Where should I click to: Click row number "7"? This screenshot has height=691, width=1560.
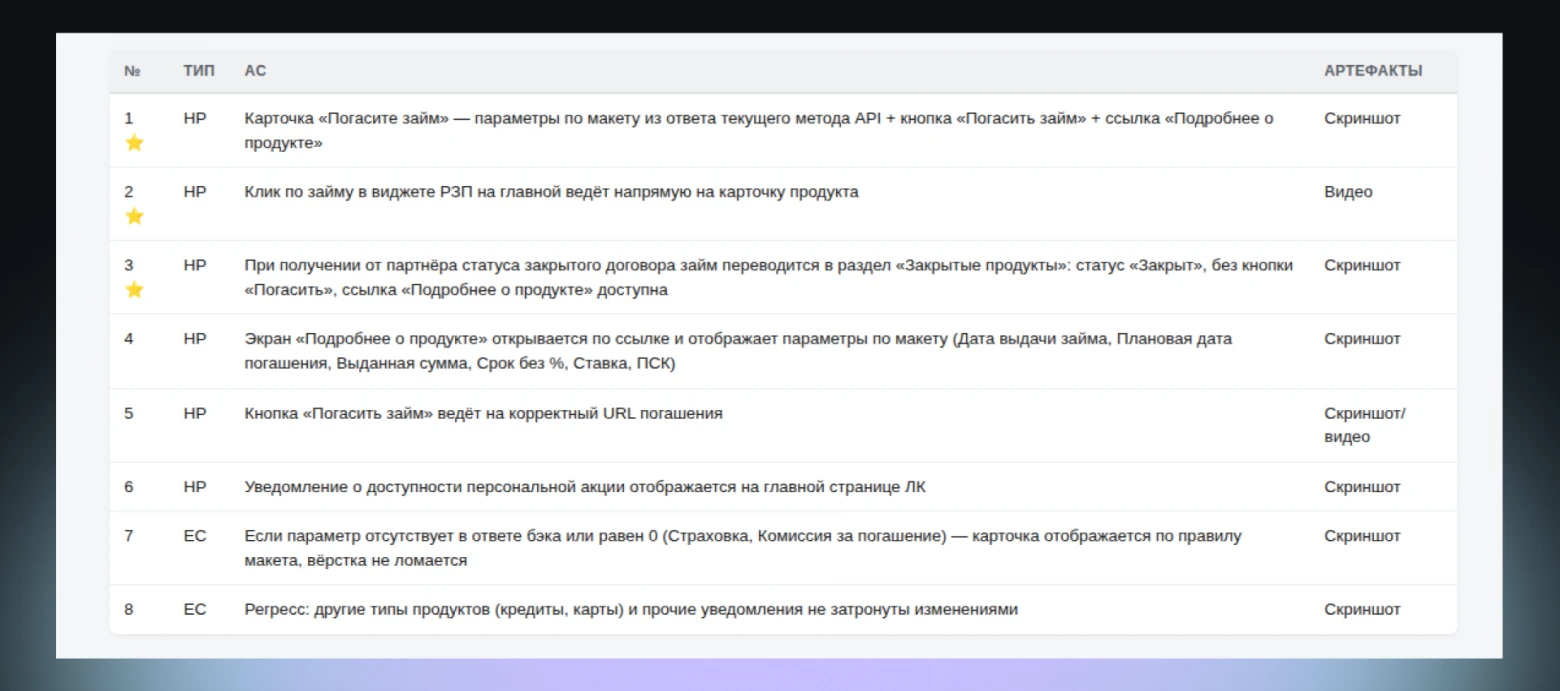click(129, 536)
